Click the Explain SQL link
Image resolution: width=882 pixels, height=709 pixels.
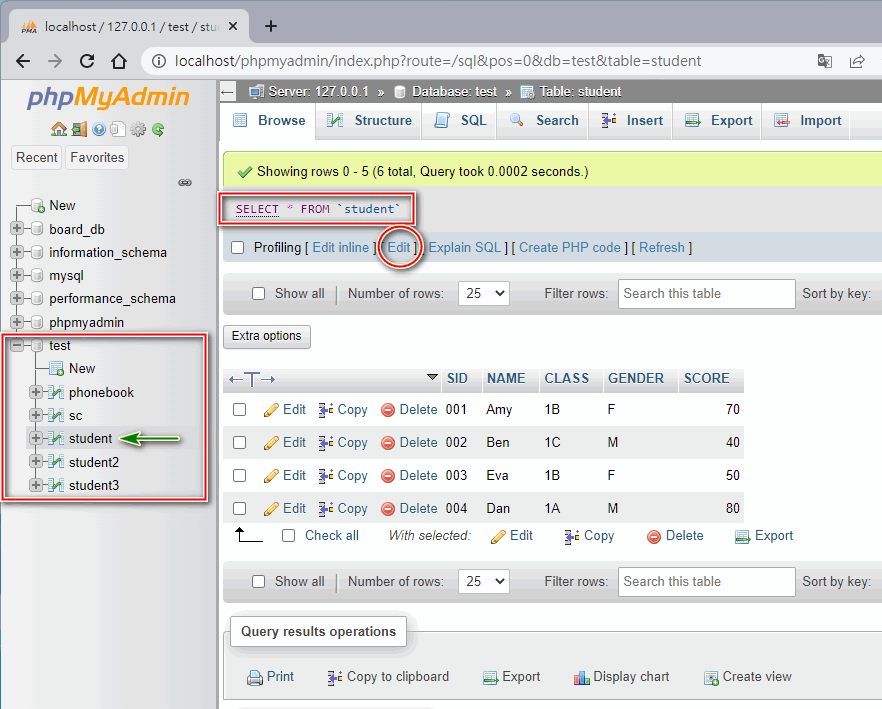tap(465, 248)
